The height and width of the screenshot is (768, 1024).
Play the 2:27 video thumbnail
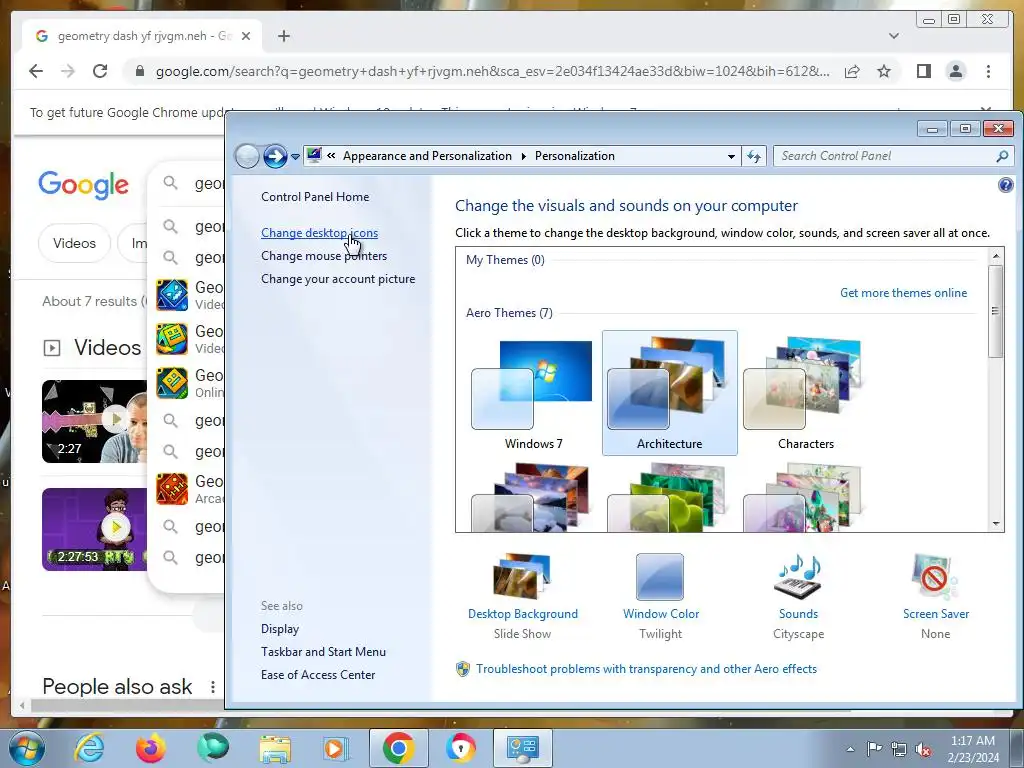tap(95, 421)
